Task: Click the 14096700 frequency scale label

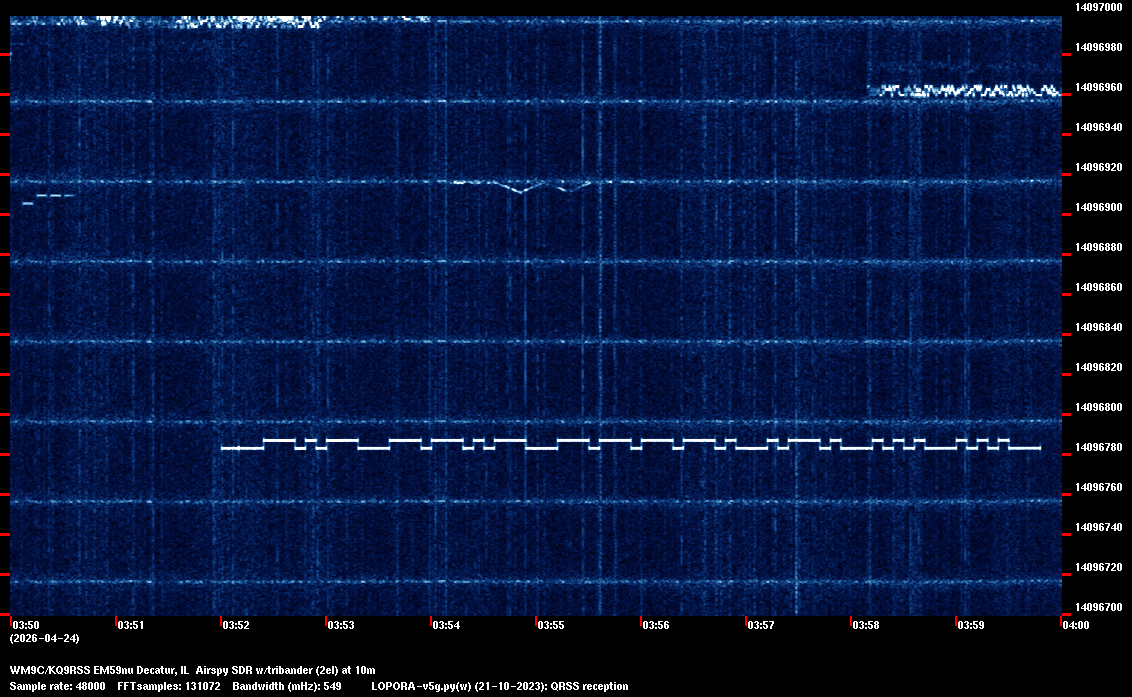Action: 1098,607
